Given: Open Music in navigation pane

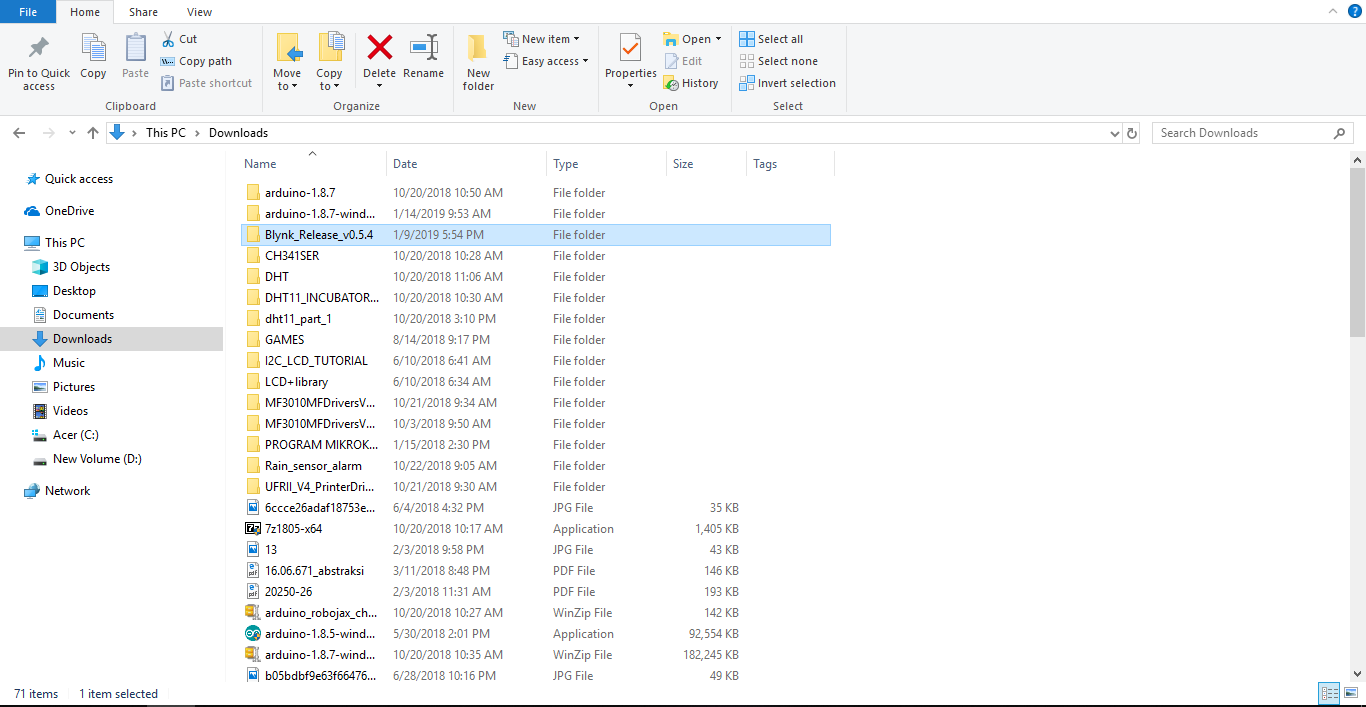Looking at the screenshot, I should pyautogui.click(x=68, y=363).
